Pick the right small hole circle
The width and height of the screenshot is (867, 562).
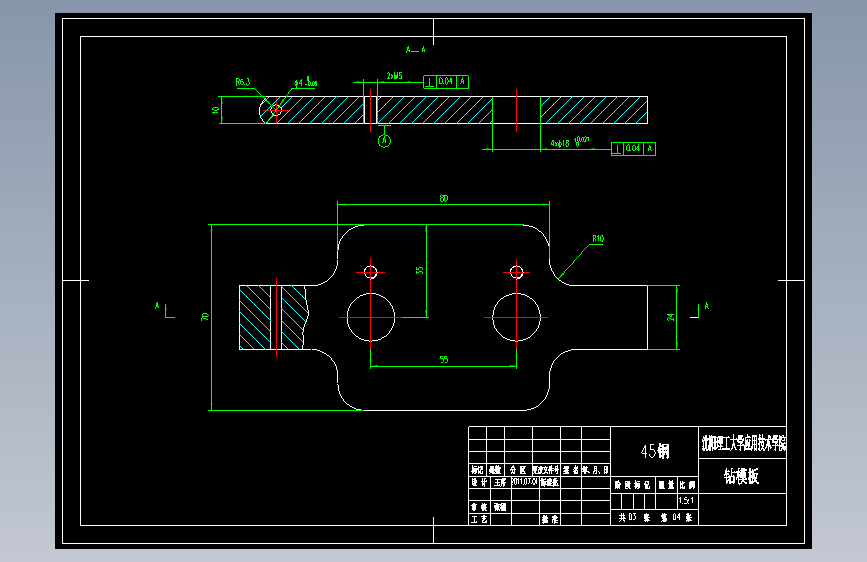[516, 272]
